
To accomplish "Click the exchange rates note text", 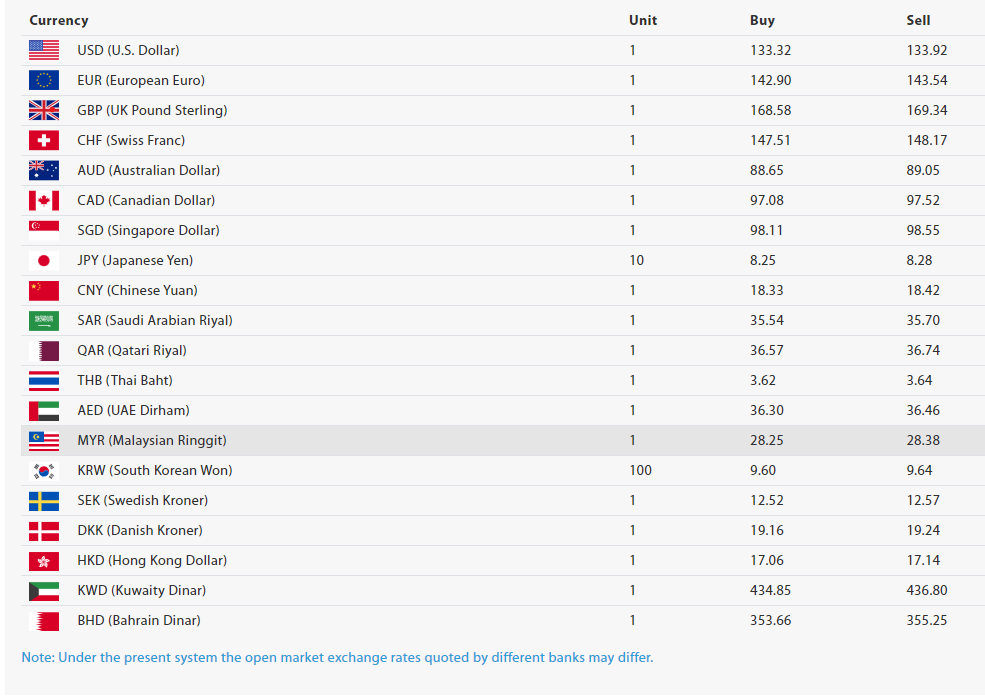I will click(x=337, y=657).
